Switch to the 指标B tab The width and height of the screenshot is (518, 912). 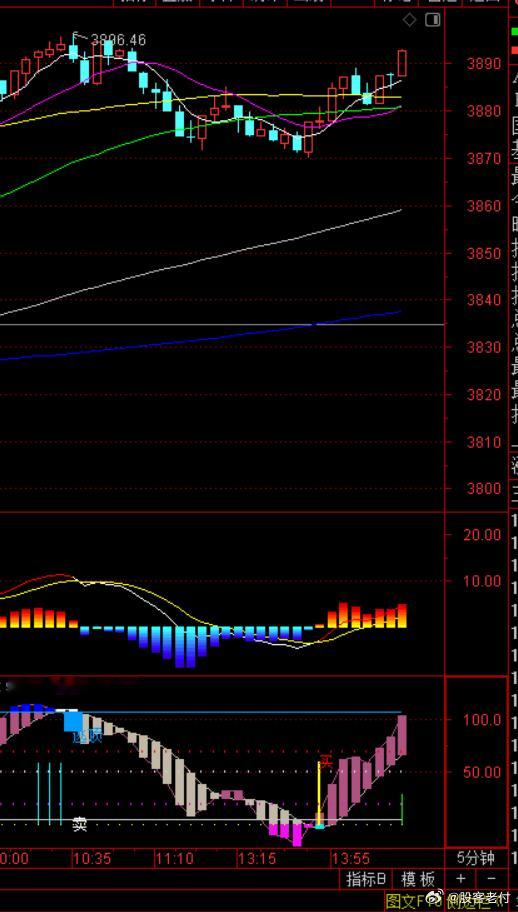[366, 879]
